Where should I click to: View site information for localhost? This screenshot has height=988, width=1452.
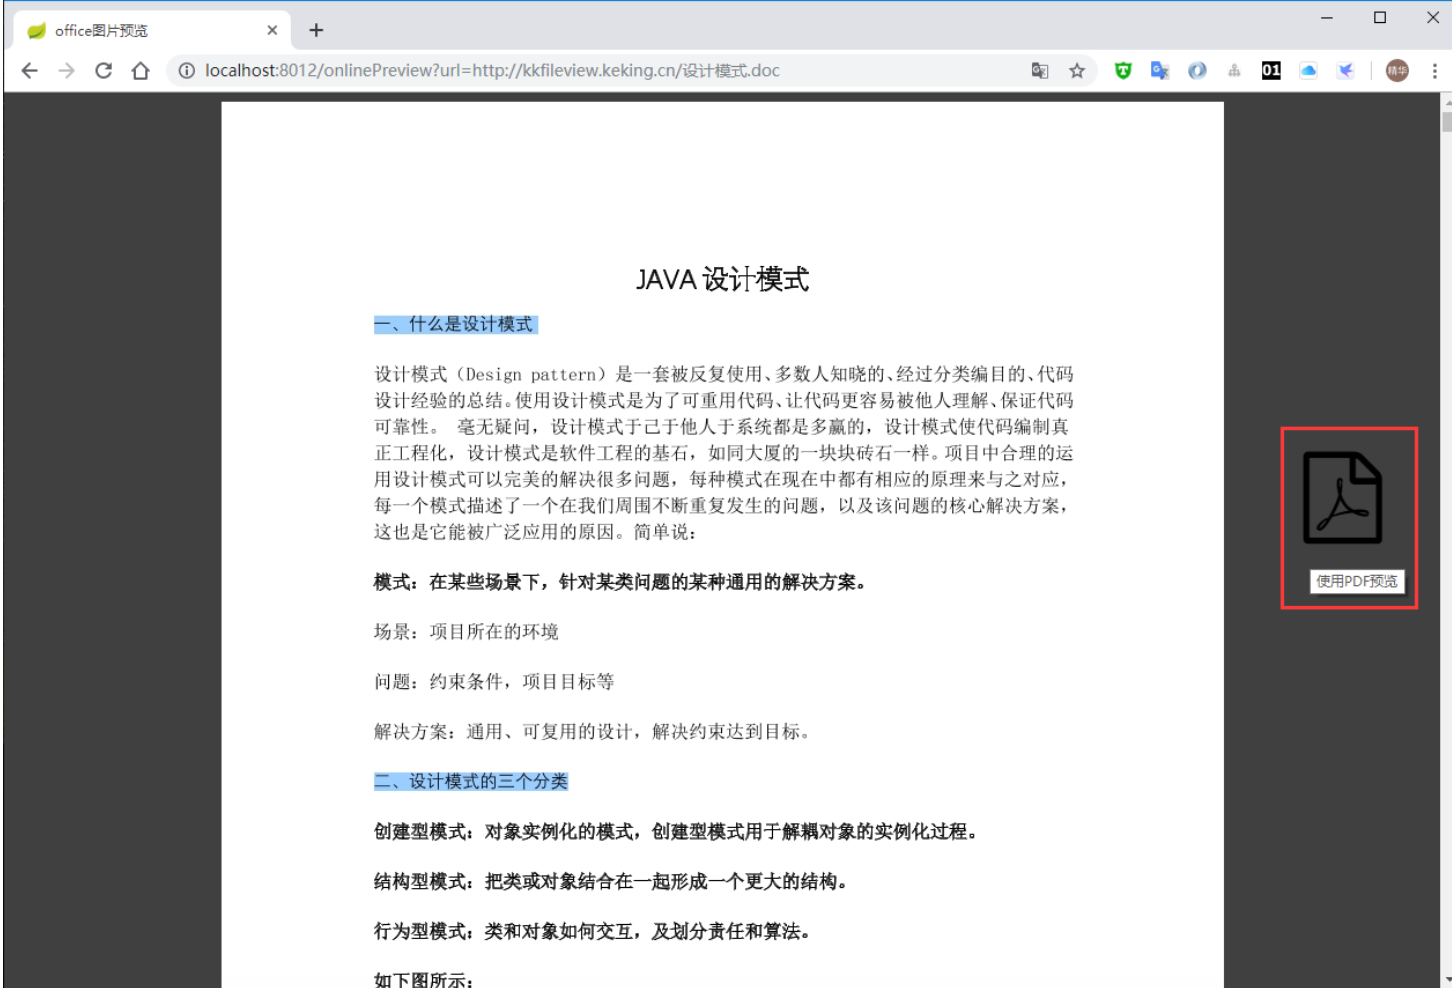(186, 71)
